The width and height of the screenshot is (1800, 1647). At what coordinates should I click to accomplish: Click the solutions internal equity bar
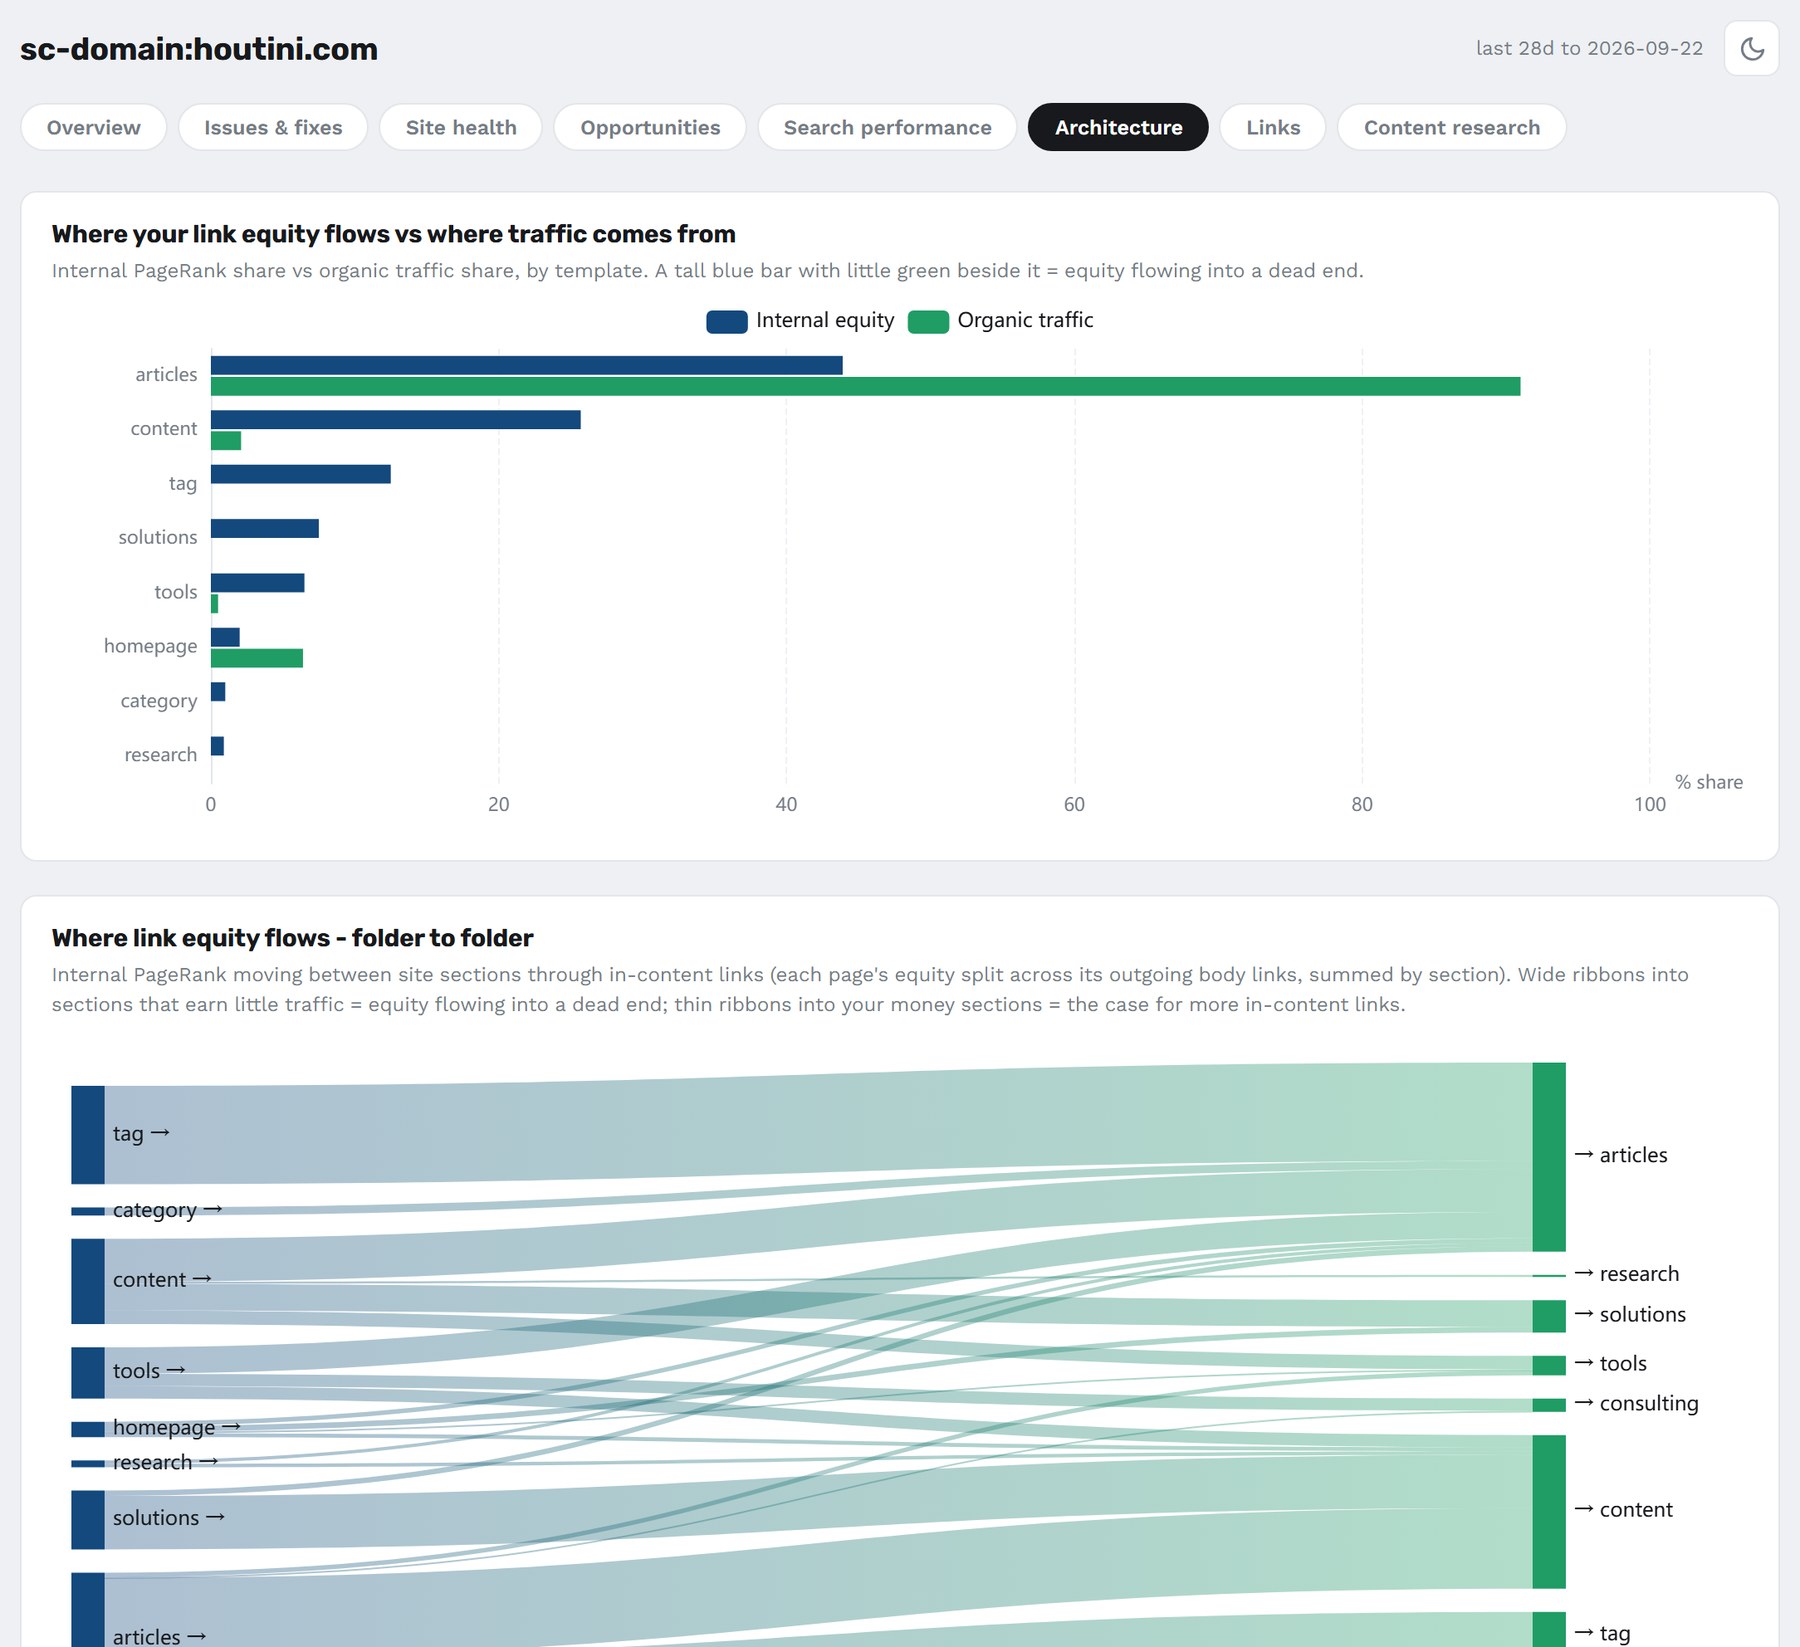265,528
